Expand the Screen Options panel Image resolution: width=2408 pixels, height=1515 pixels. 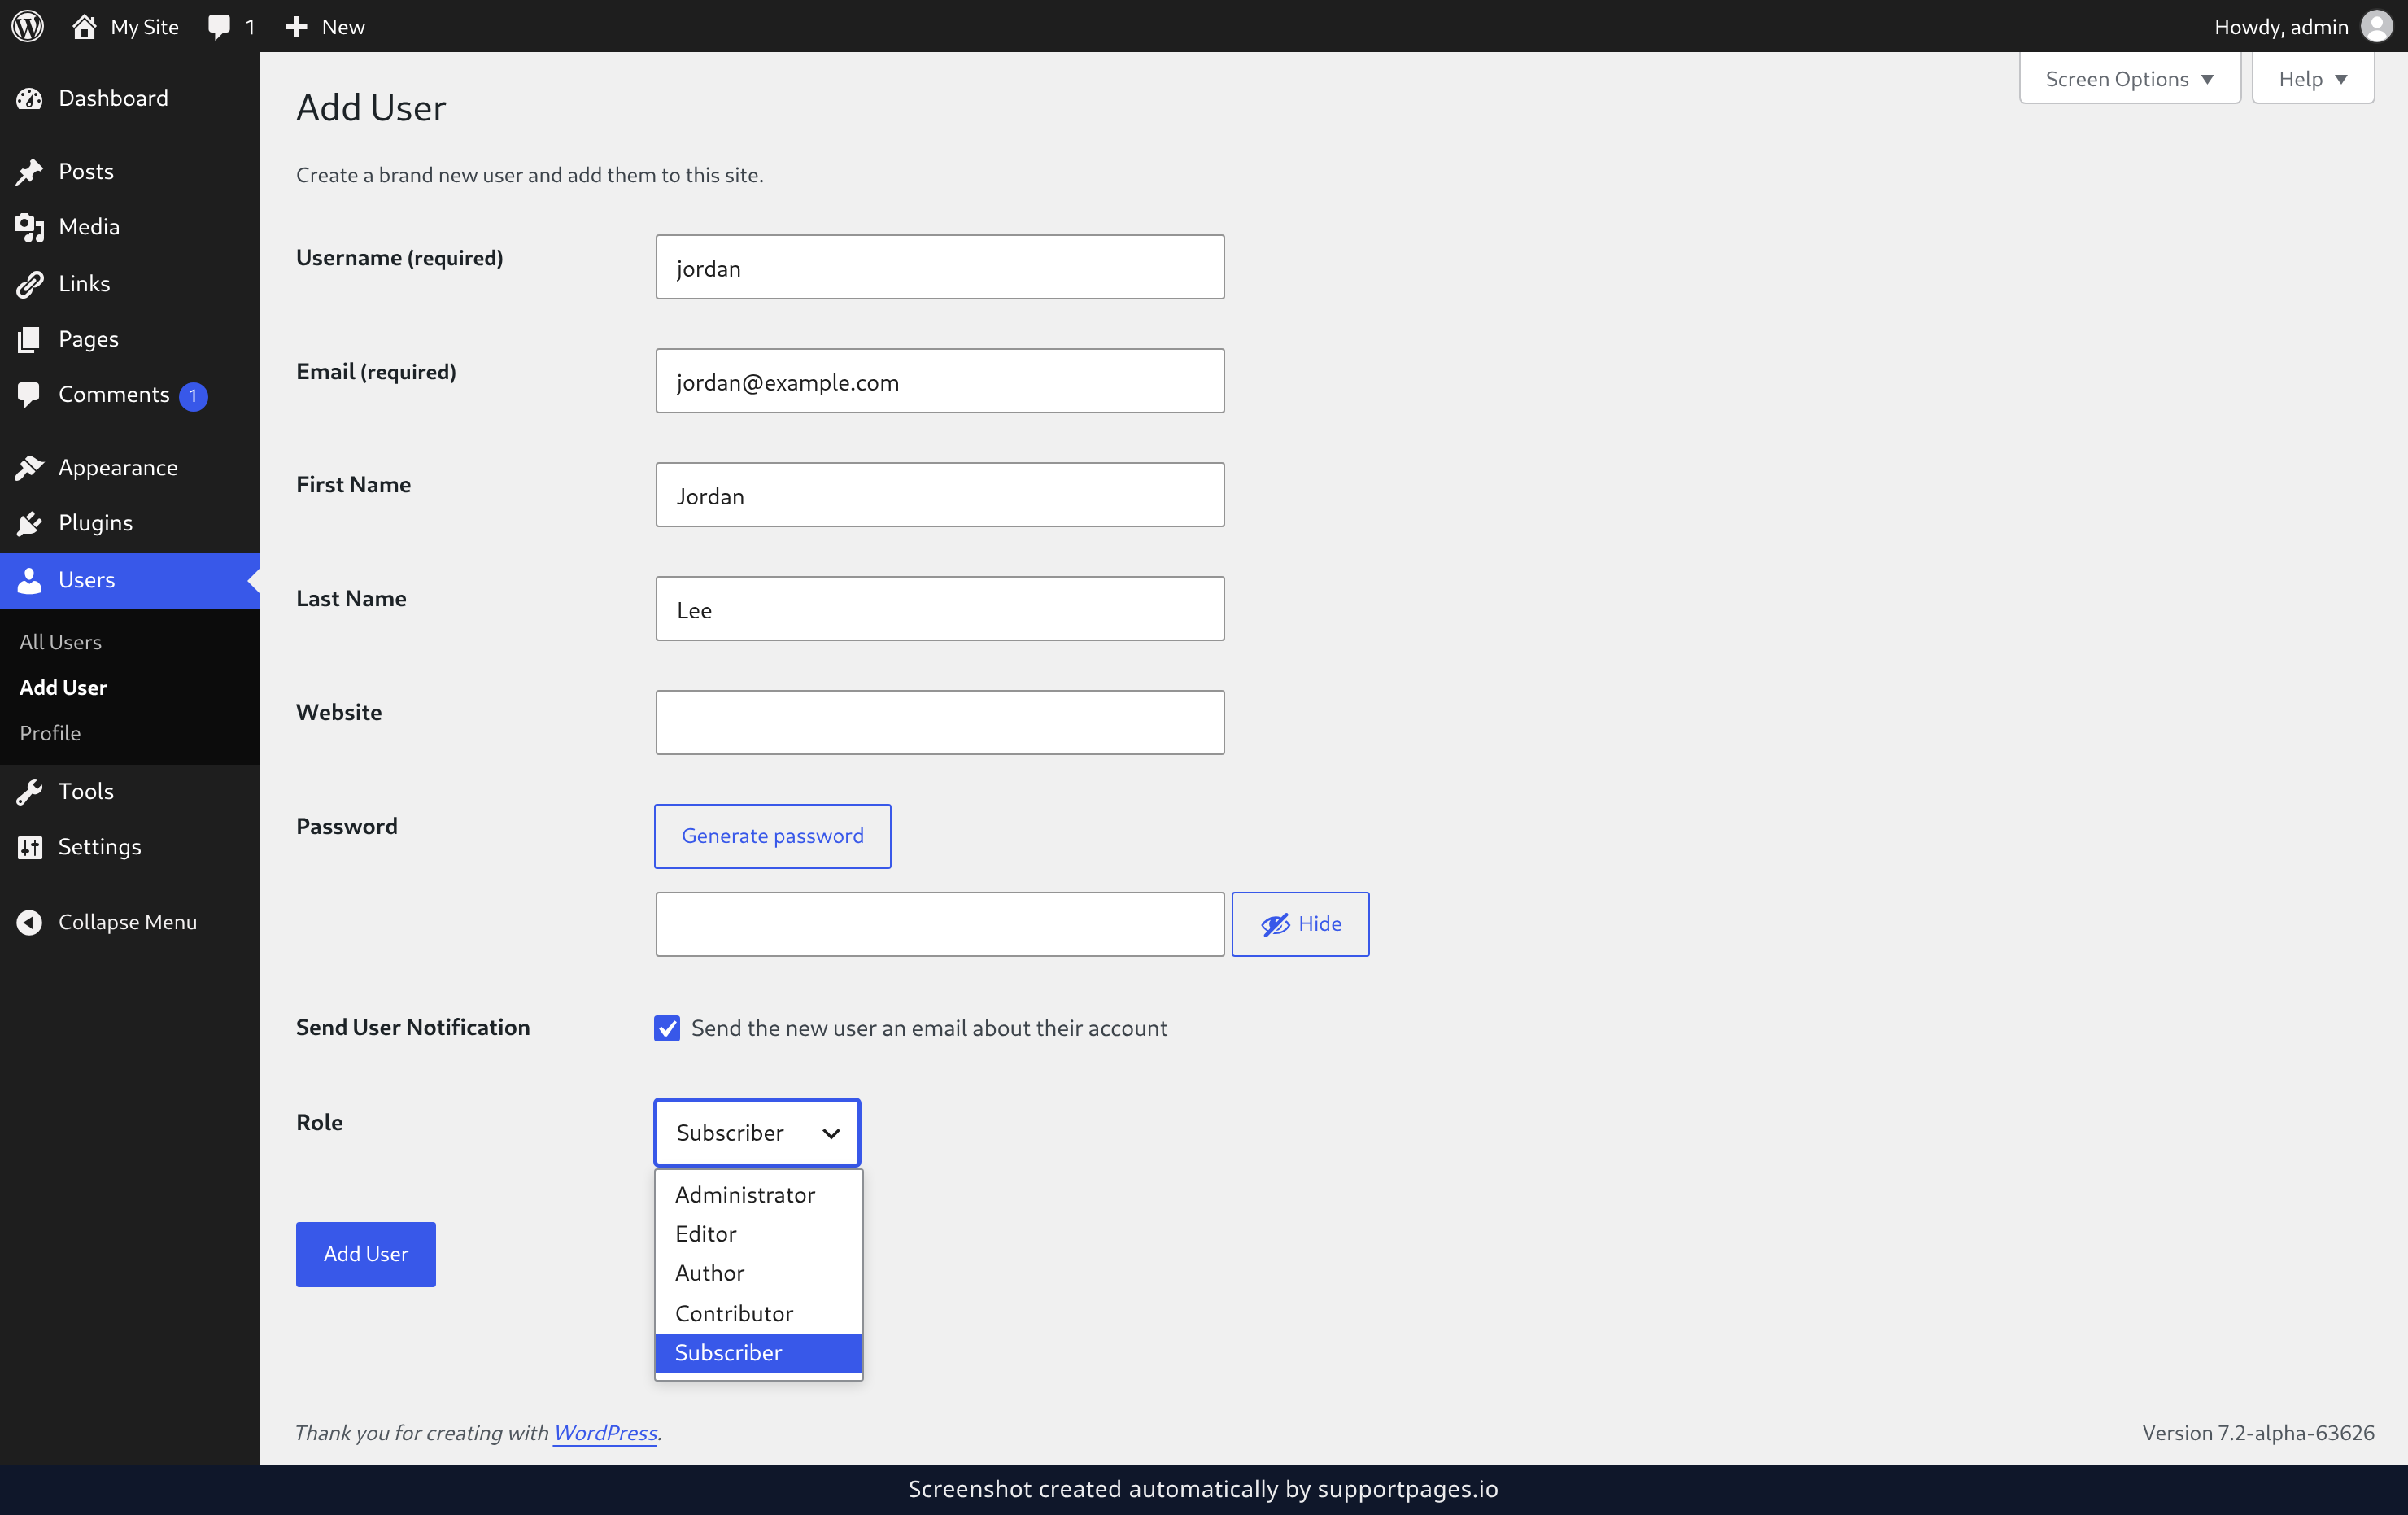click(2129, 79)
